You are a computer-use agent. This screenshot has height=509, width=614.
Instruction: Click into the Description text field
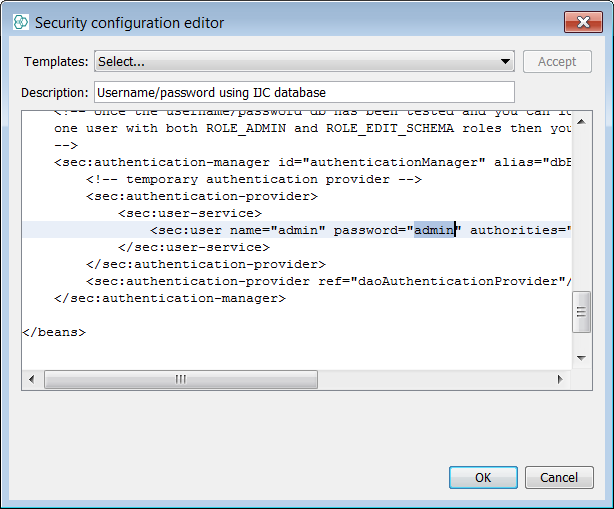tap(304, 93)
